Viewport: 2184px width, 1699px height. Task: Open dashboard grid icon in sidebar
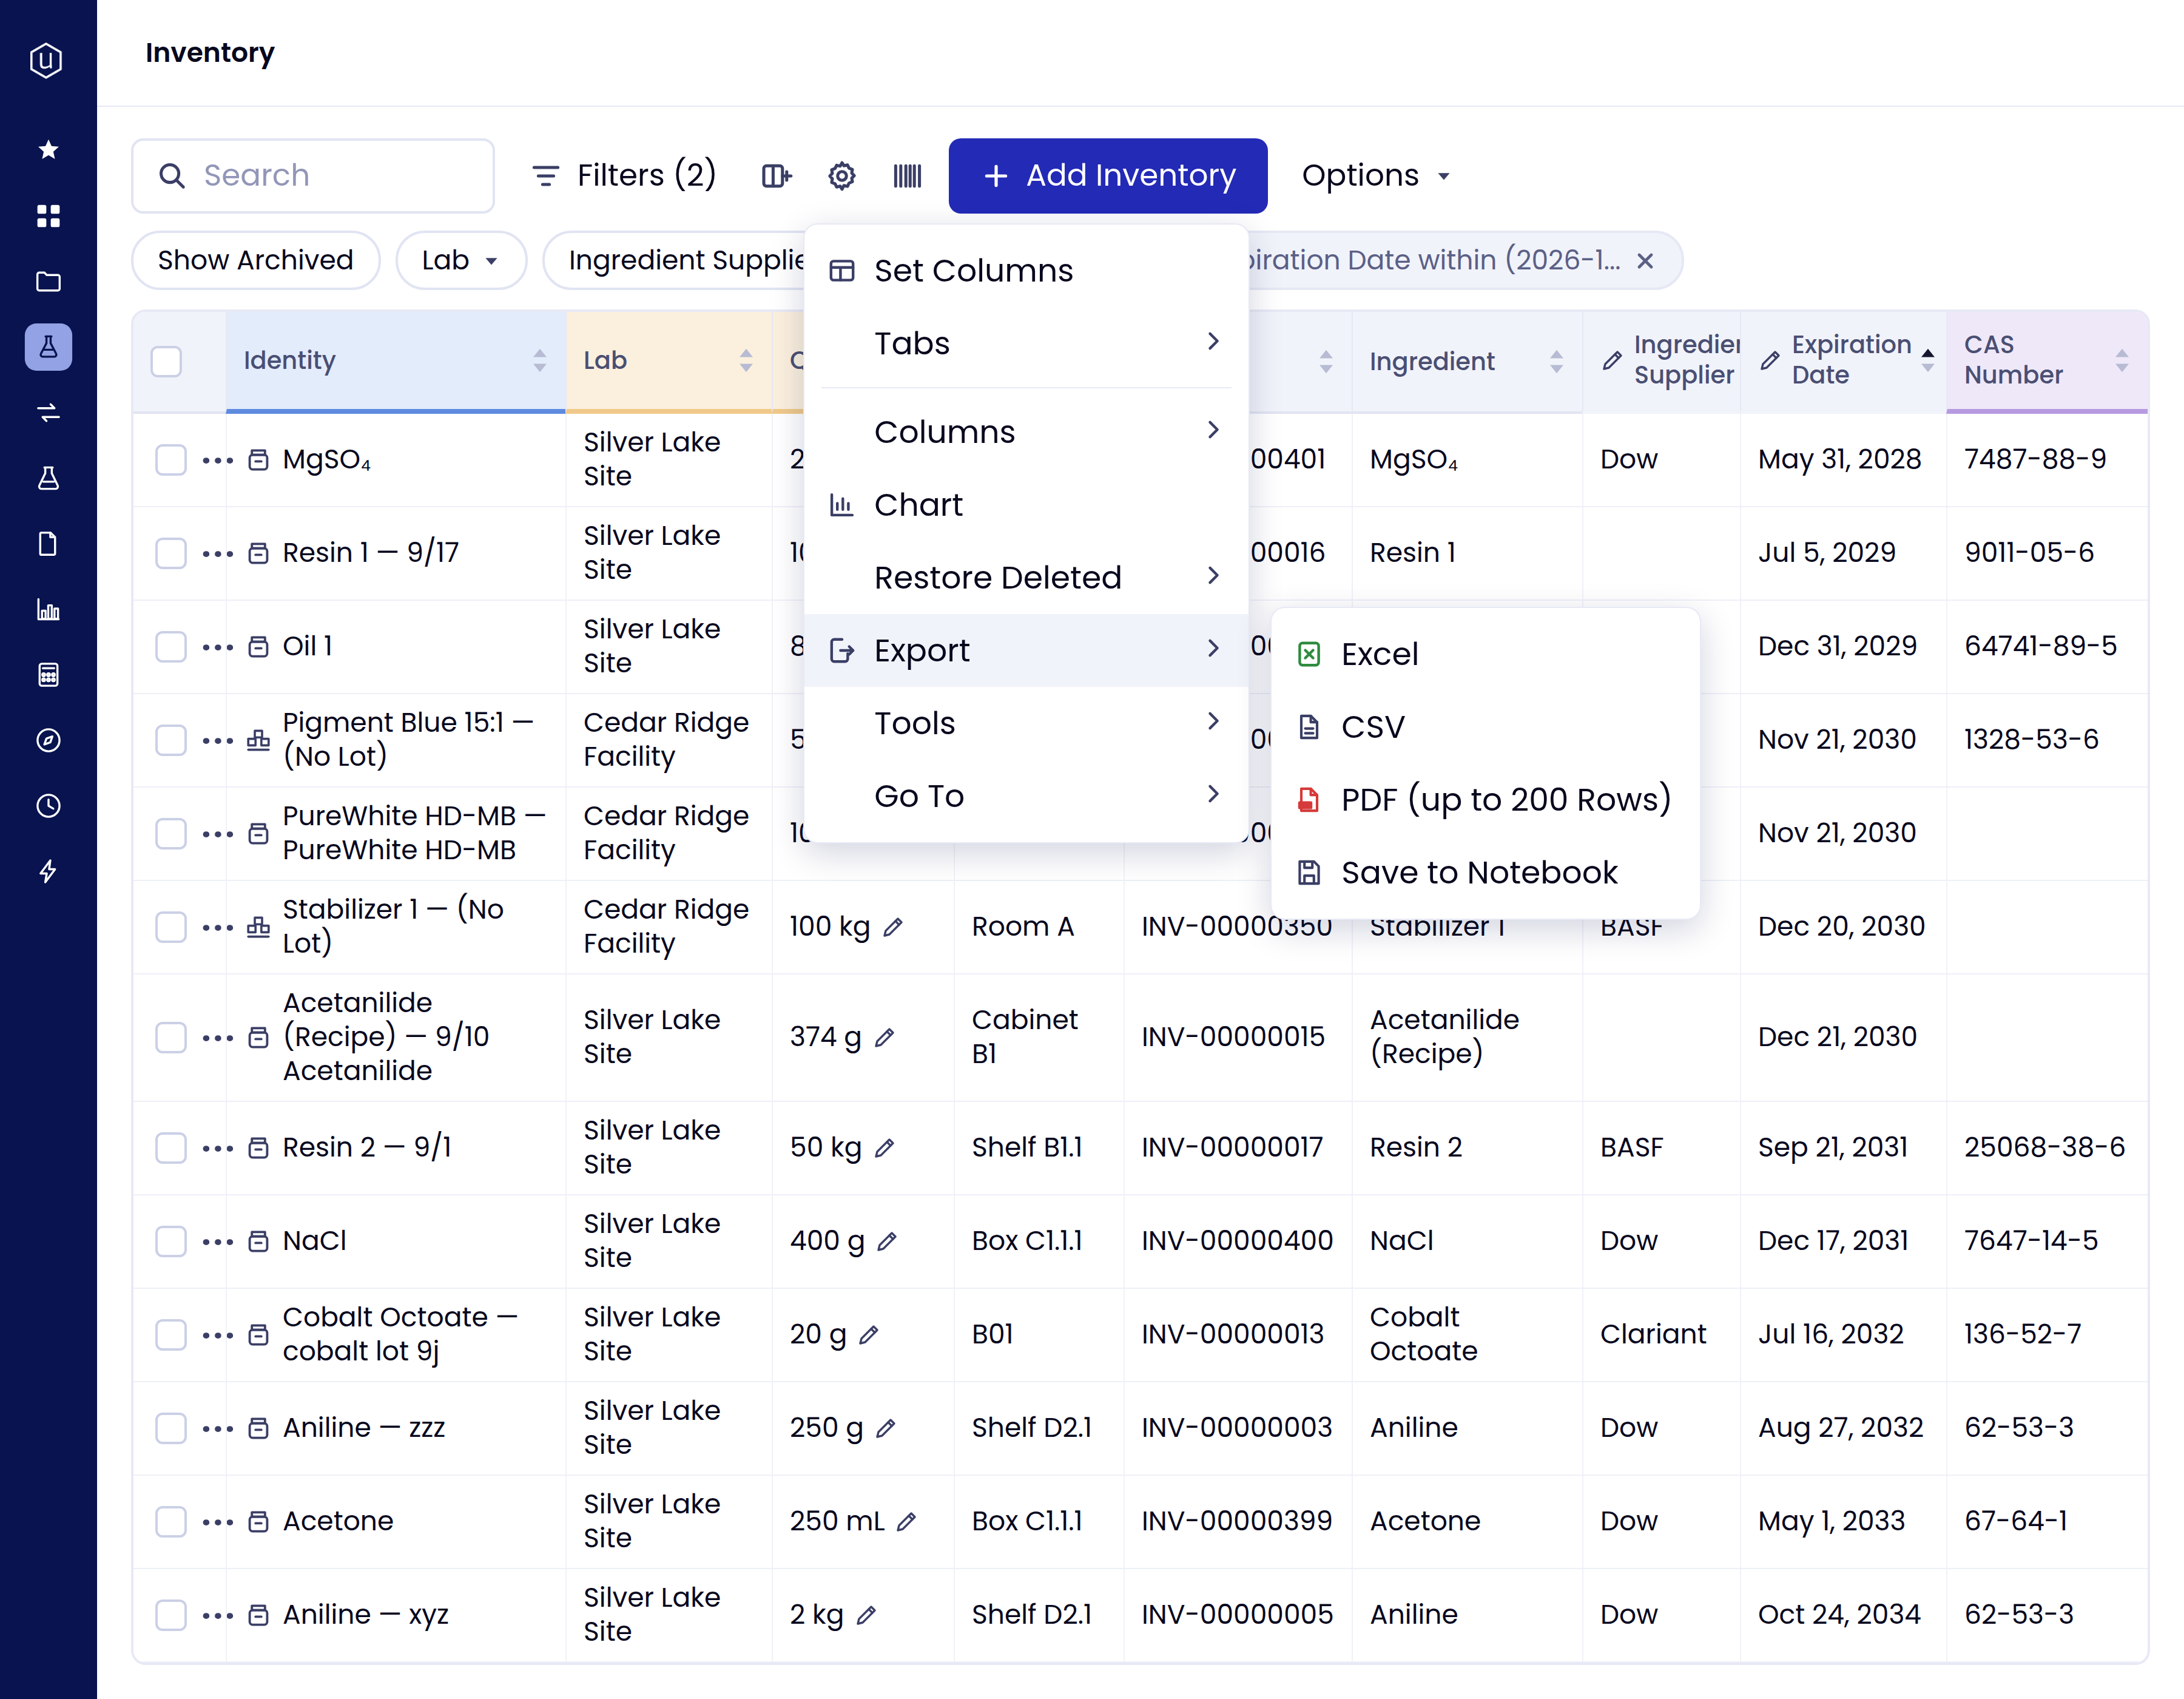tap(48, 216)
